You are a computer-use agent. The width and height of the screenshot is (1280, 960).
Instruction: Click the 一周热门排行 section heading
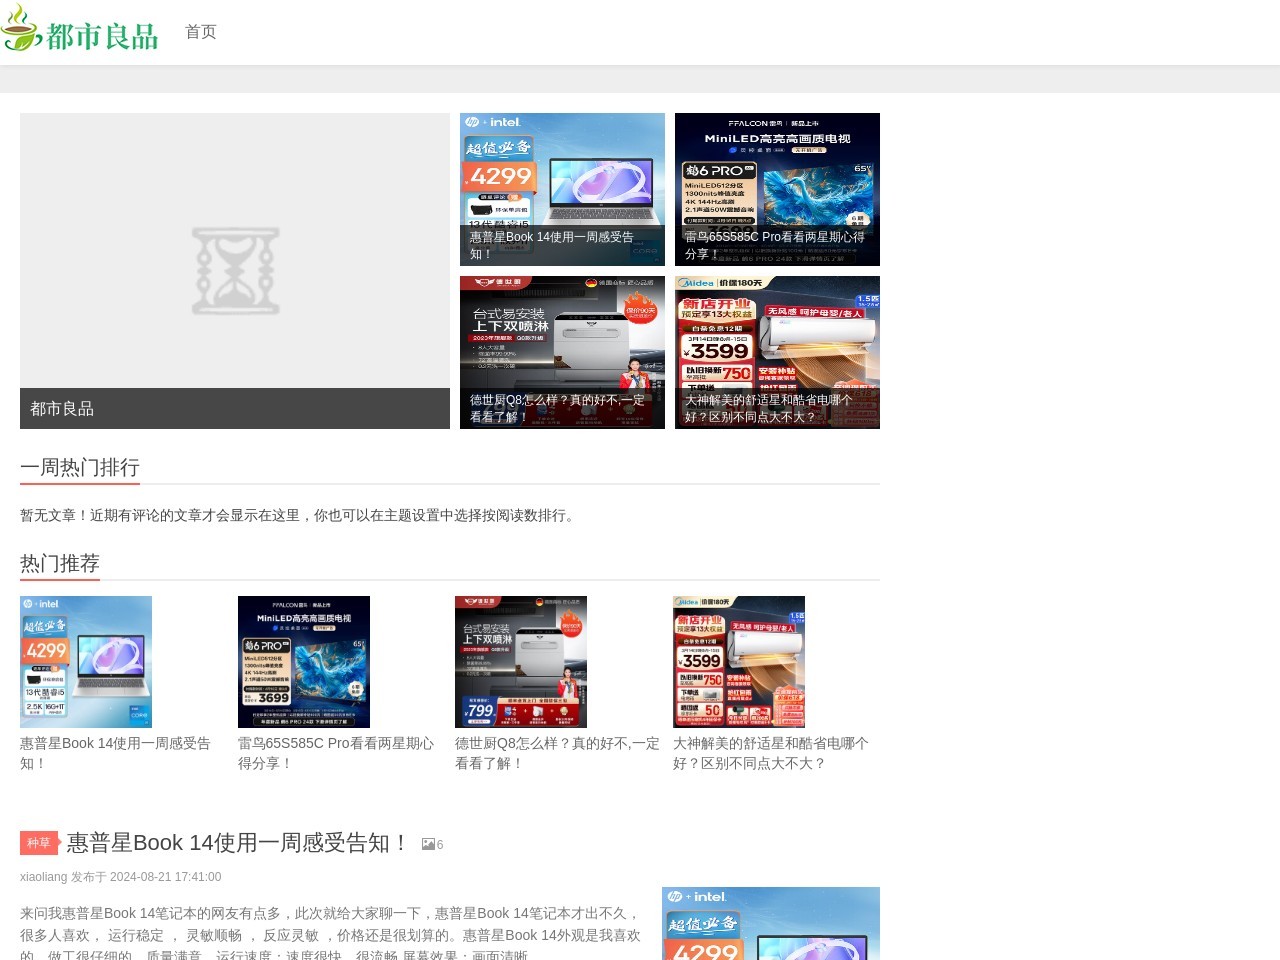point(79,468)
